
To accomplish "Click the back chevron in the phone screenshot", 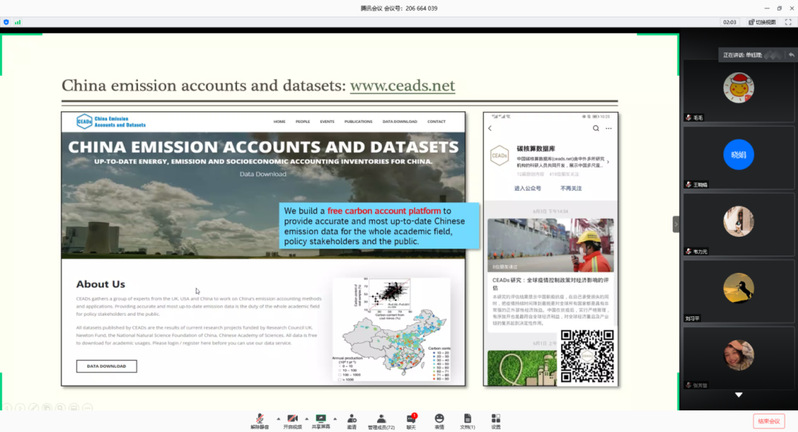I will 490,129.
